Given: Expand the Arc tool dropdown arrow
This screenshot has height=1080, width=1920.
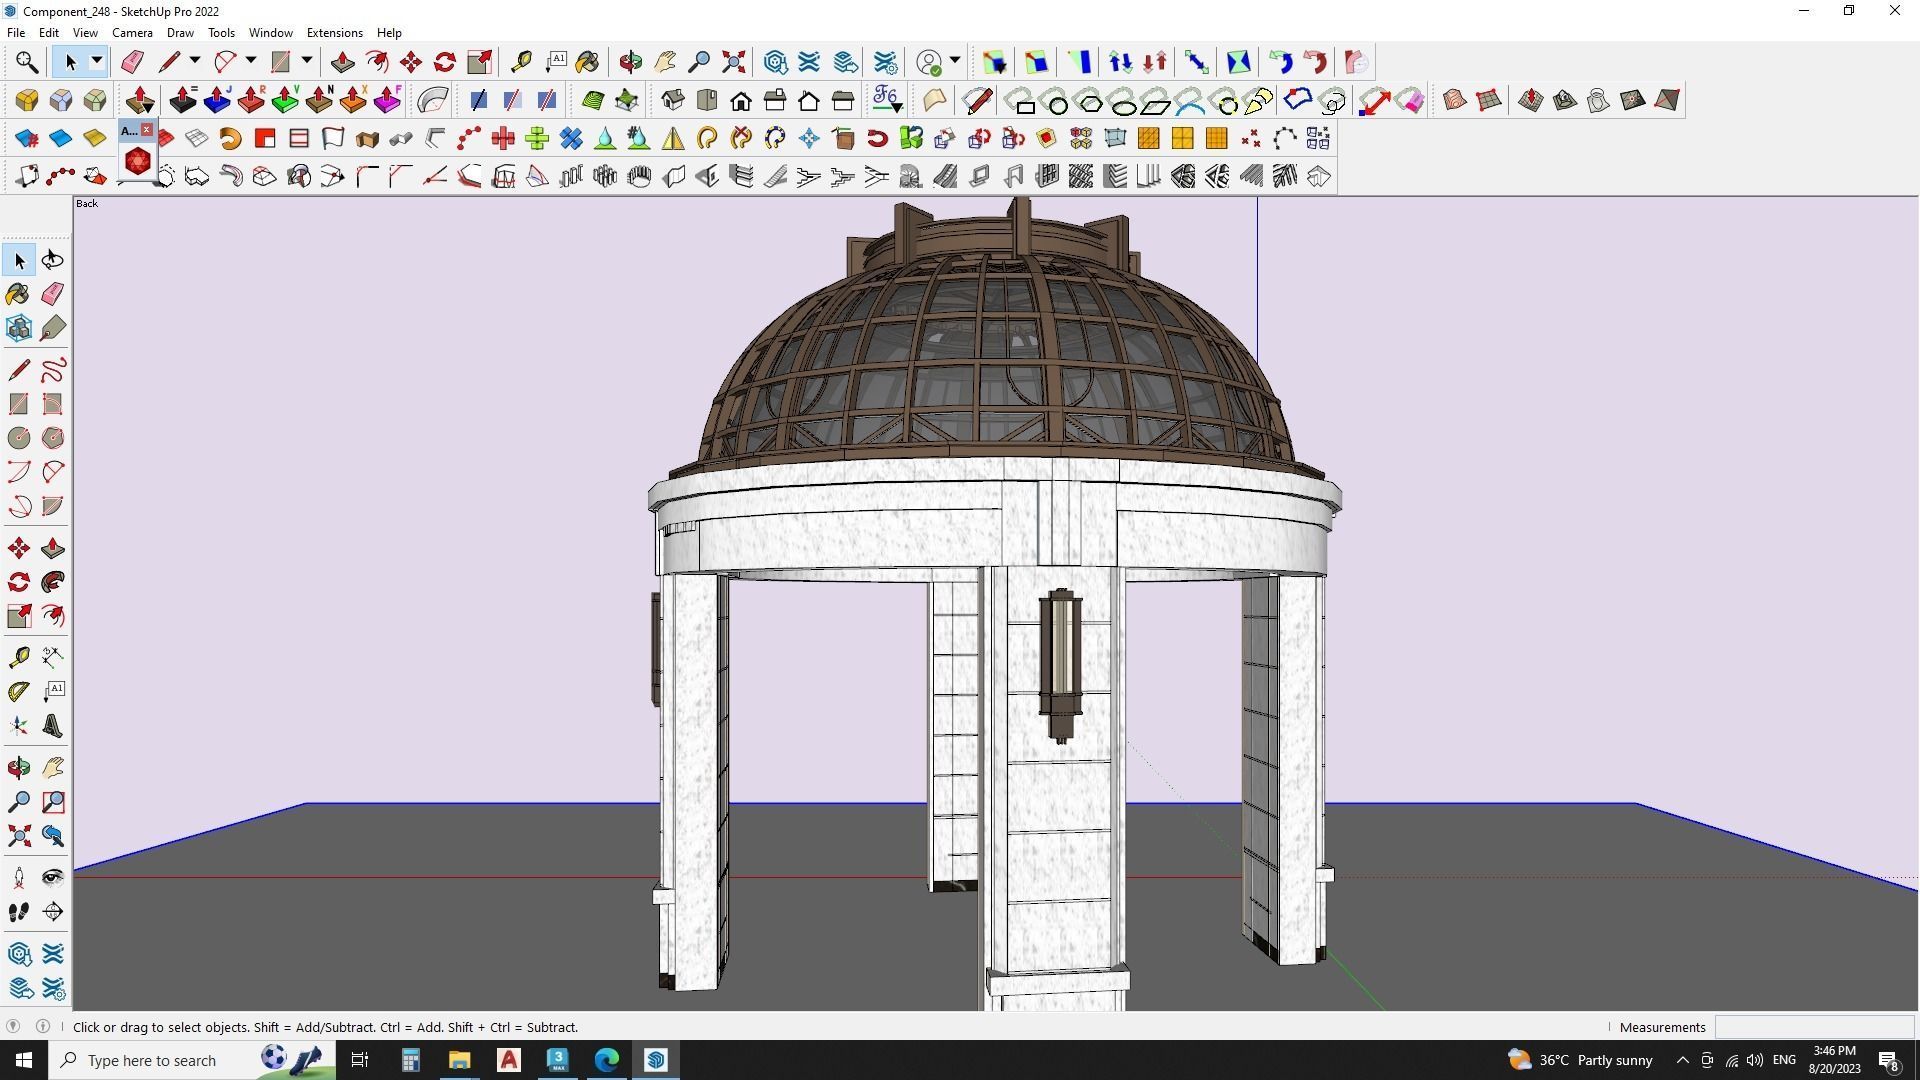Looking at the screenshot, I should coord(251,62).
